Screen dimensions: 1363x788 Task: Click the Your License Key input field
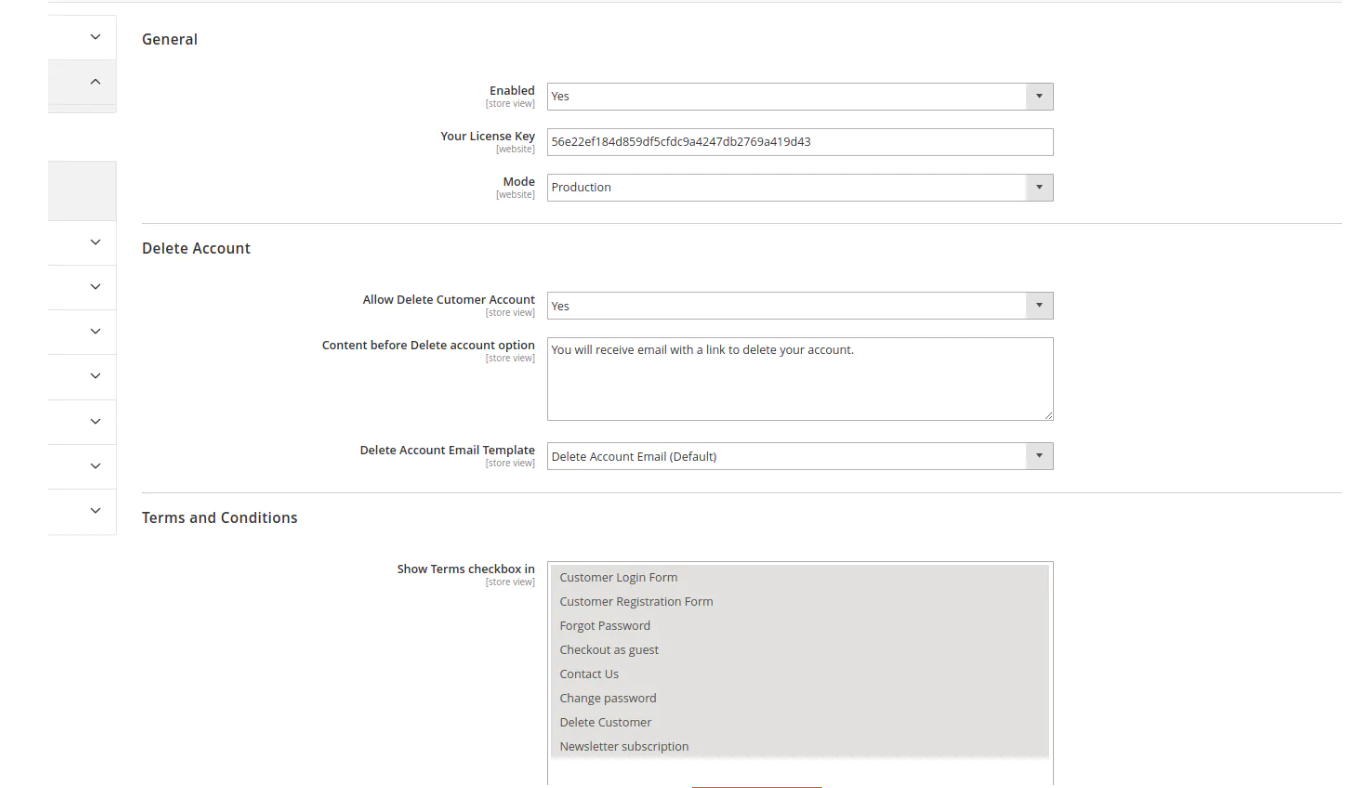pos(798,142)
